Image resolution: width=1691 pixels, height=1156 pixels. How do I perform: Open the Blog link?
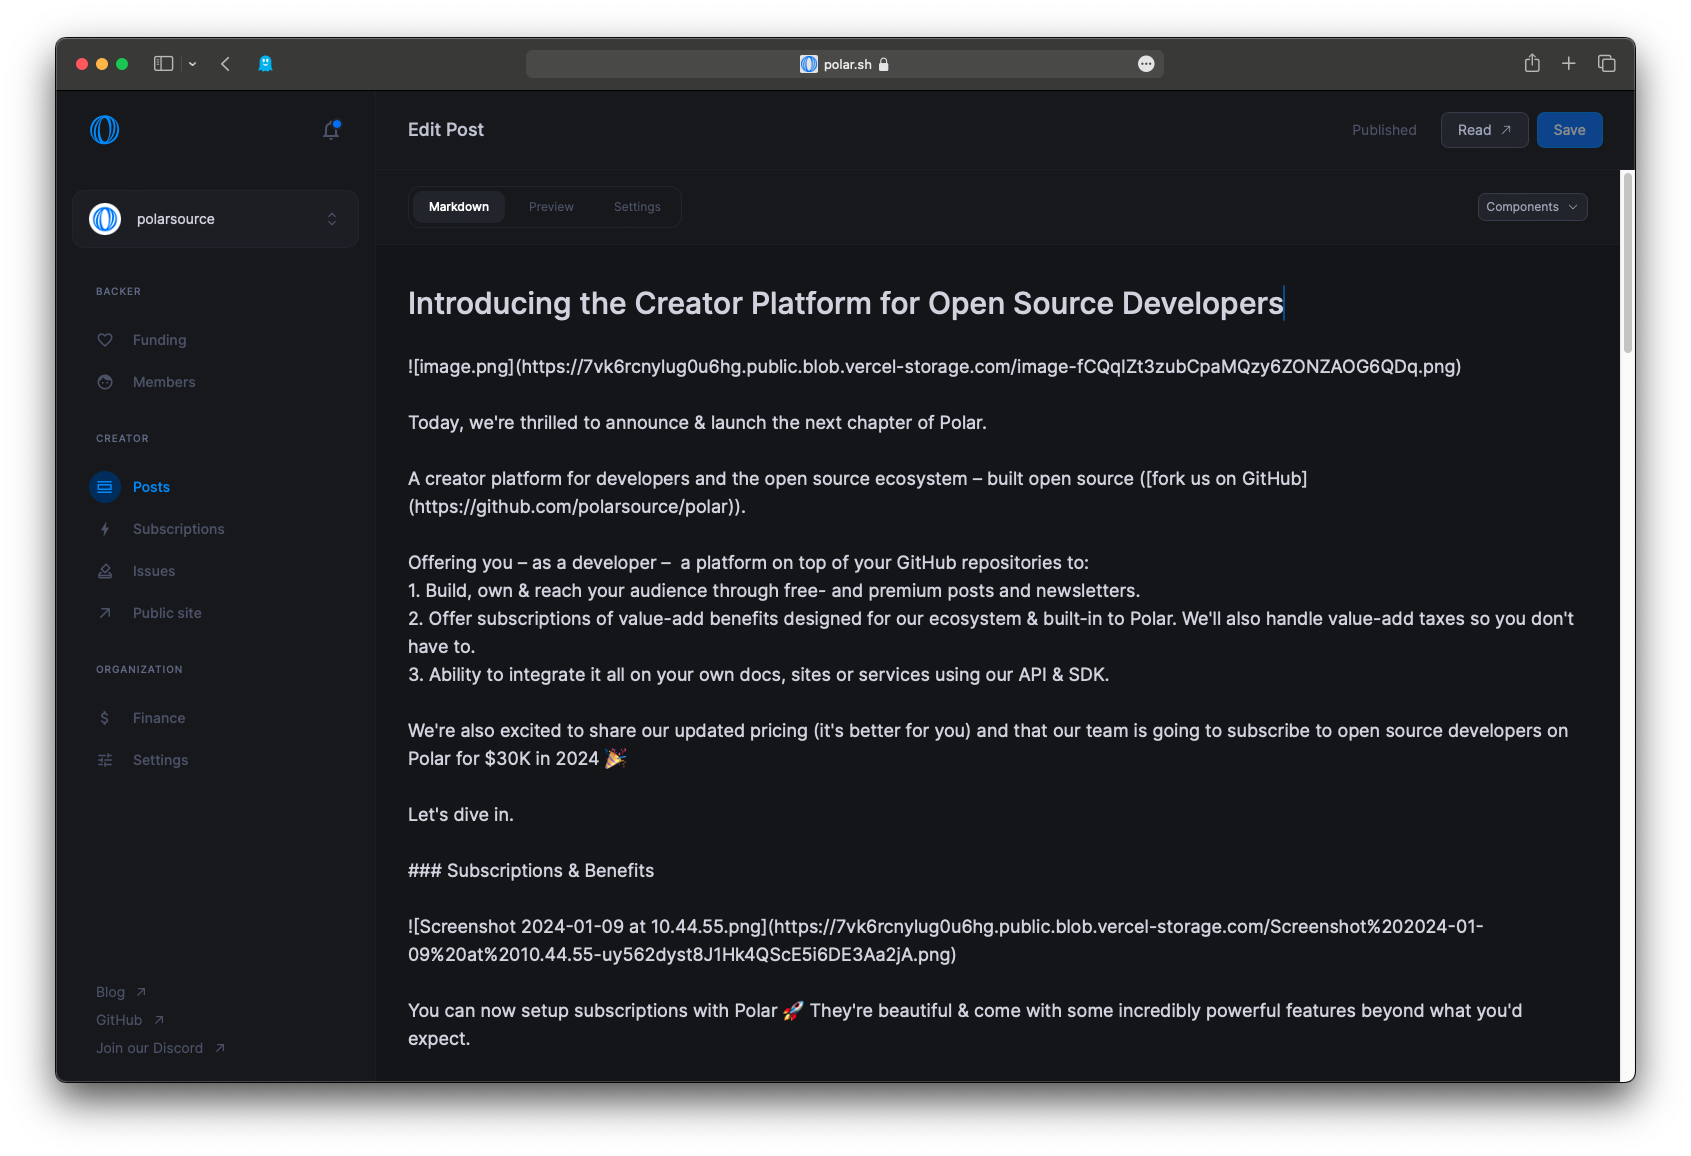(110, 992)
